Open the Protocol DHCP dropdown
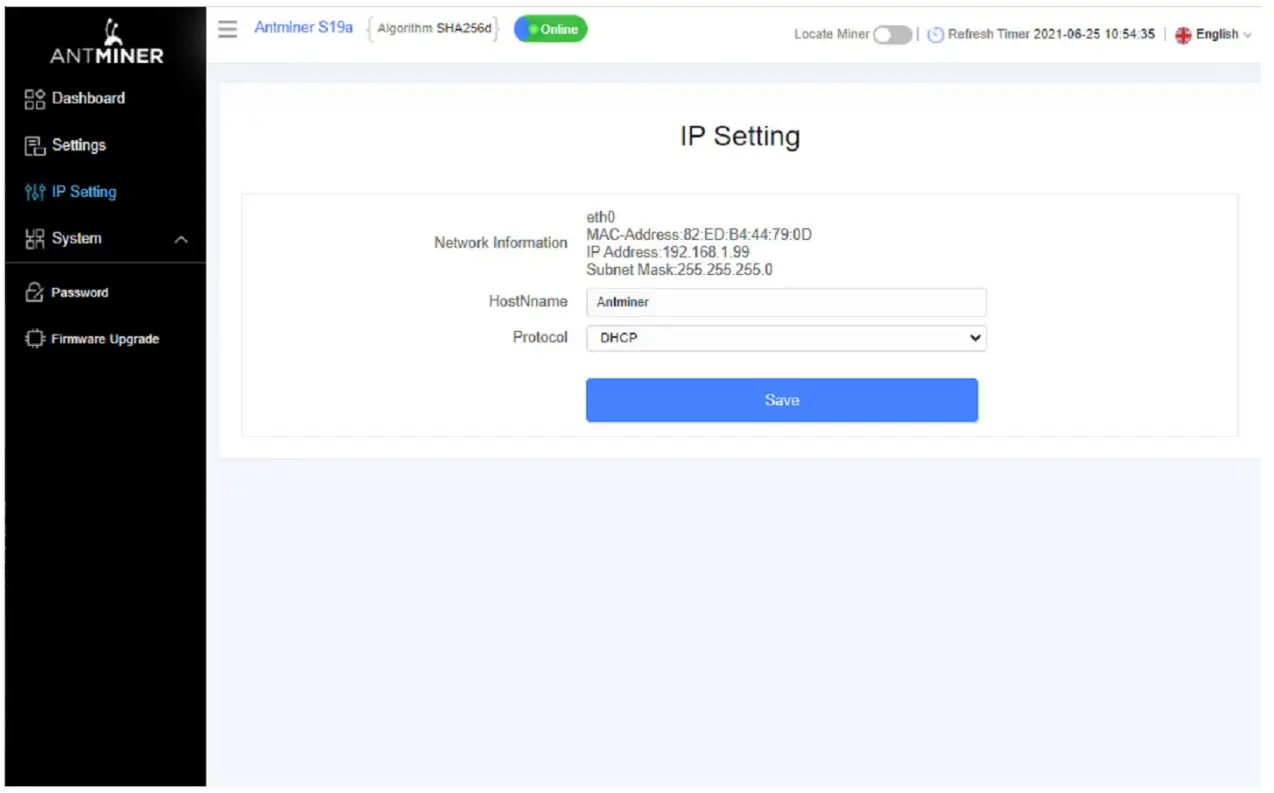The image size is (1274, 793). click(786, 338)
